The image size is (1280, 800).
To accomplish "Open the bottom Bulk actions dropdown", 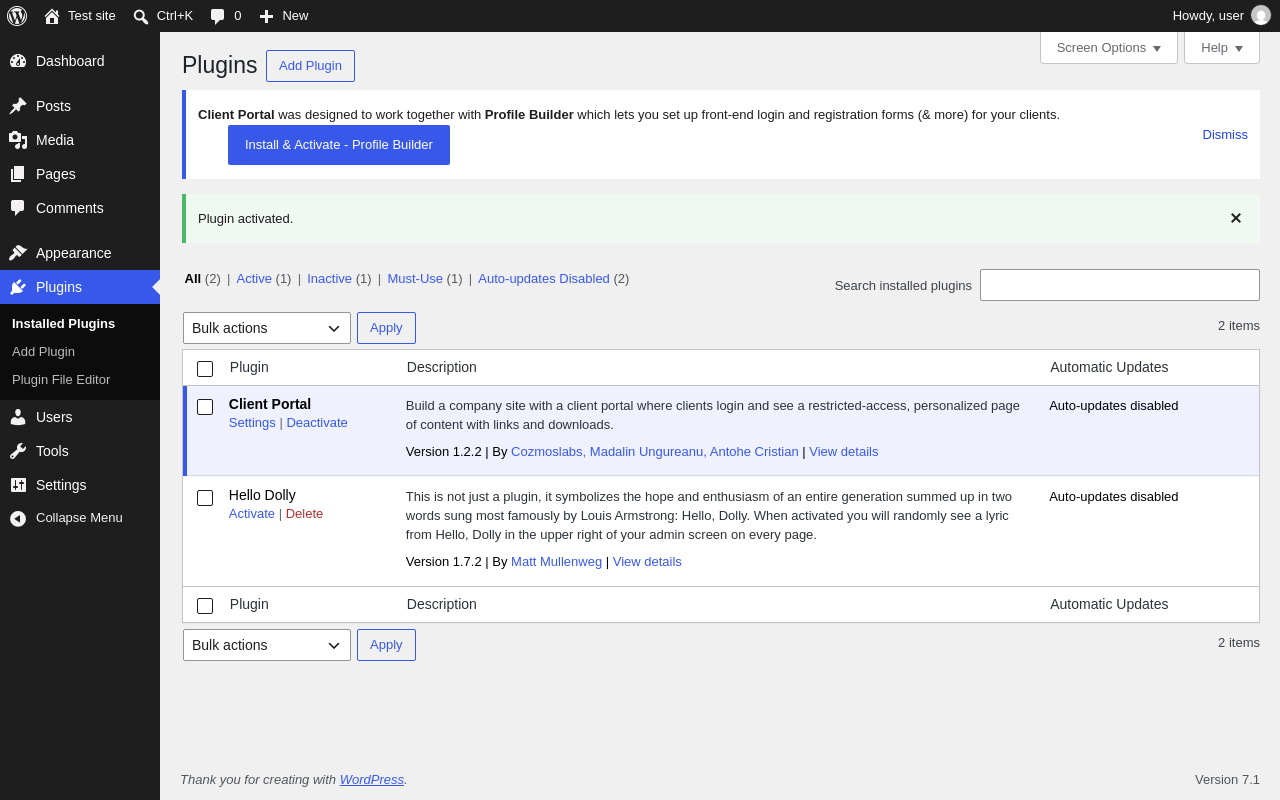I will tap(267, 645).
